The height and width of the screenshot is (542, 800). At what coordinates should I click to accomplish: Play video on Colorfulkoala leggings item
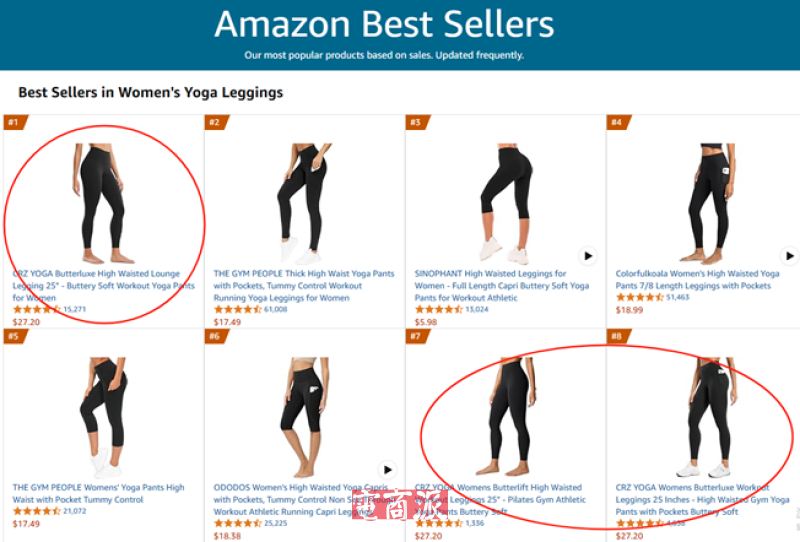(x=789, y=256)
